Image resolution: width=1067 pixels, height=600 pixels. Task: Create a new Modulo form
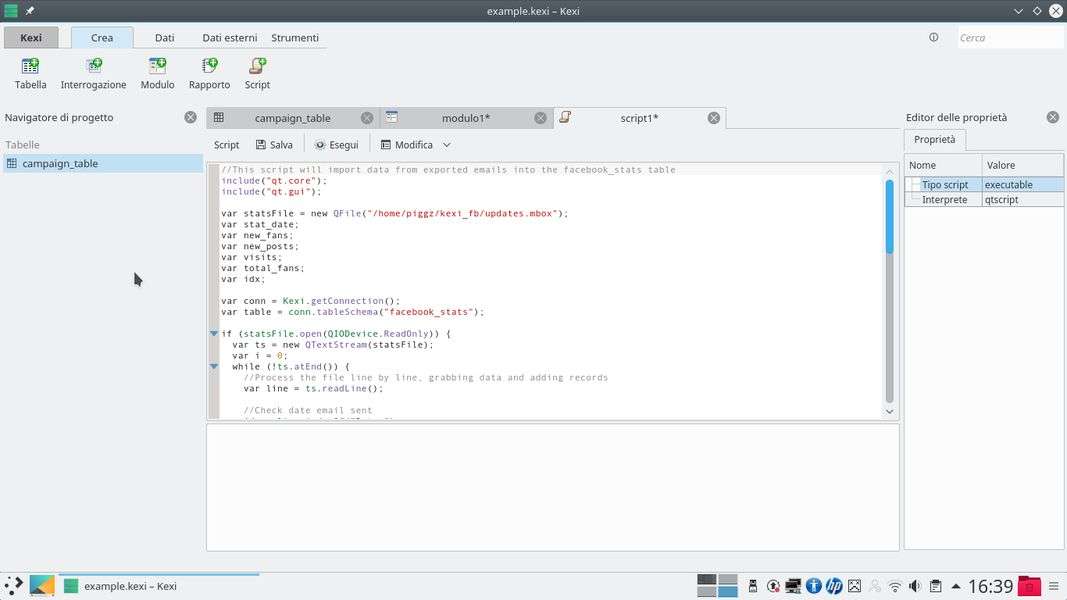tap(157, 73)
